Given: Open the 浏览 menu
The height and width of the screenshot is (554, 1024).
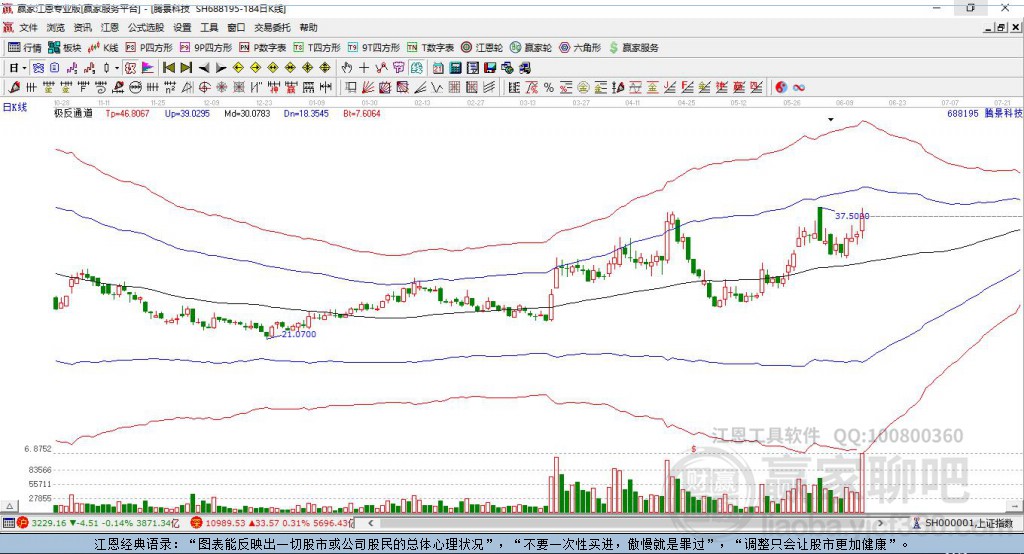Looking at the screenshot, I should [x=56, y=27].
